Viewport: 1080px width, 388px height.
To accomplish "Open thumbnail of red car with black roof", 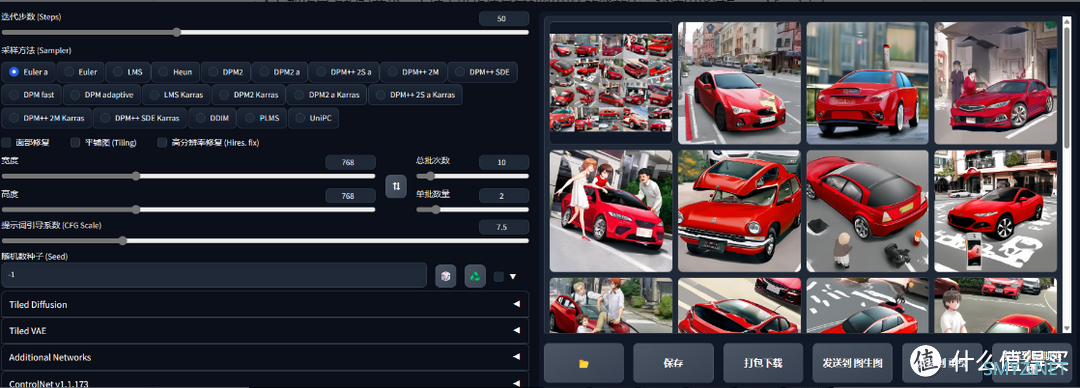I will click(867, 211).
